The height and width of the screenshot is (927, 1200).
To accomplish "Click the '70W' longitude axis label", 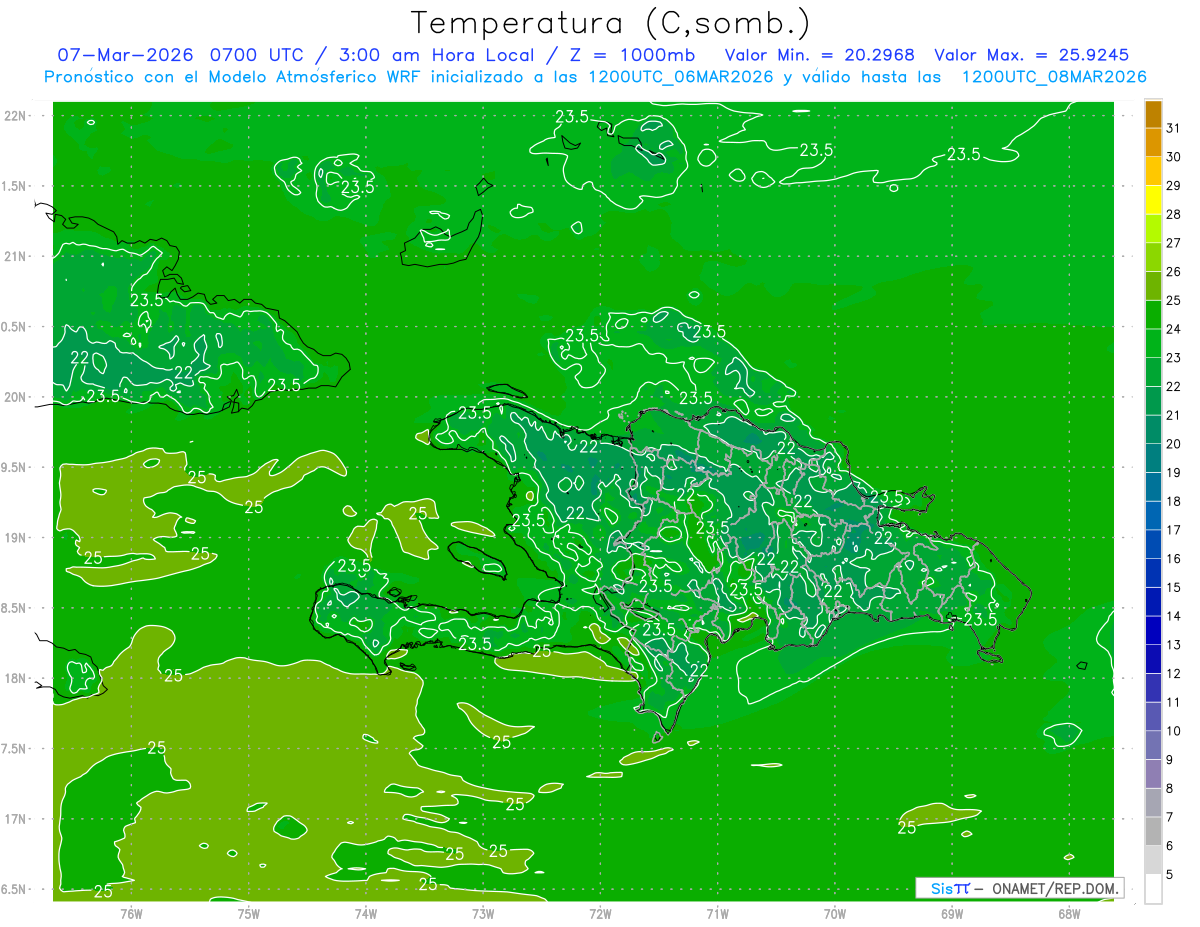I will click(x=835, y=913).
